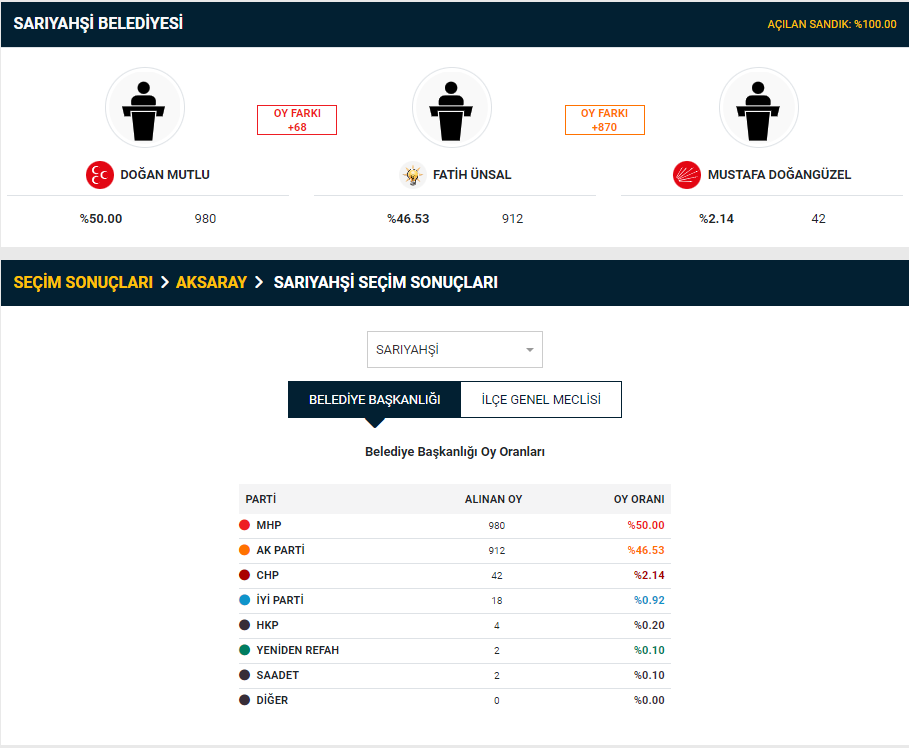Select the BELEDİYE BAŞKANLIĞI tab
The width and height of the screenshot is (909, 748).
point(374,400)
